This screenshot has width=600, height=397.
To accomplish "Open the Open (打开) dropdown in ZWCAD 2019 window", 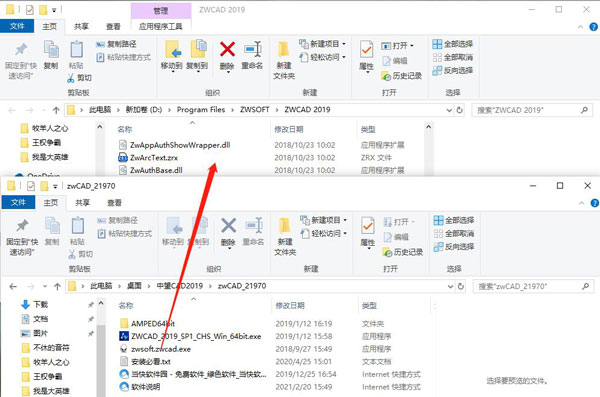I will pos(398,46).
